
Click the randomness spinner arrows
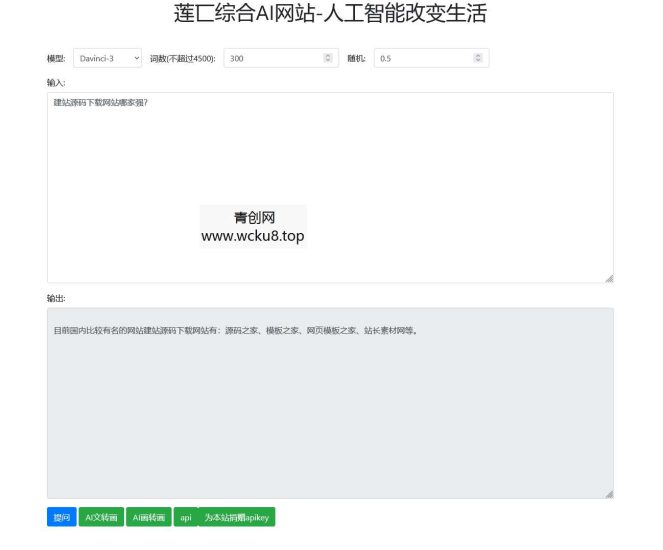(478, 58)
